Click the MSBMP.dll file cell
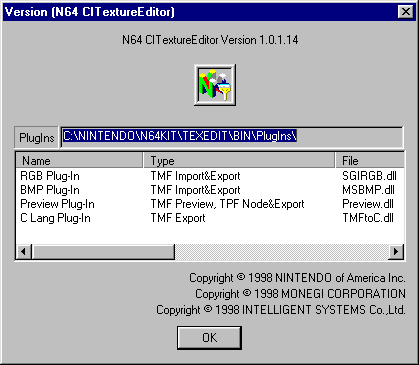The image size is (419, 365). 368,190
